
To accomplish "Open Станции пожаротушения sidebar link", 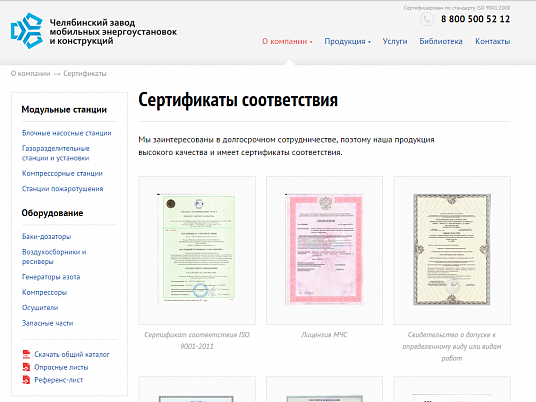I will point(63,189).
